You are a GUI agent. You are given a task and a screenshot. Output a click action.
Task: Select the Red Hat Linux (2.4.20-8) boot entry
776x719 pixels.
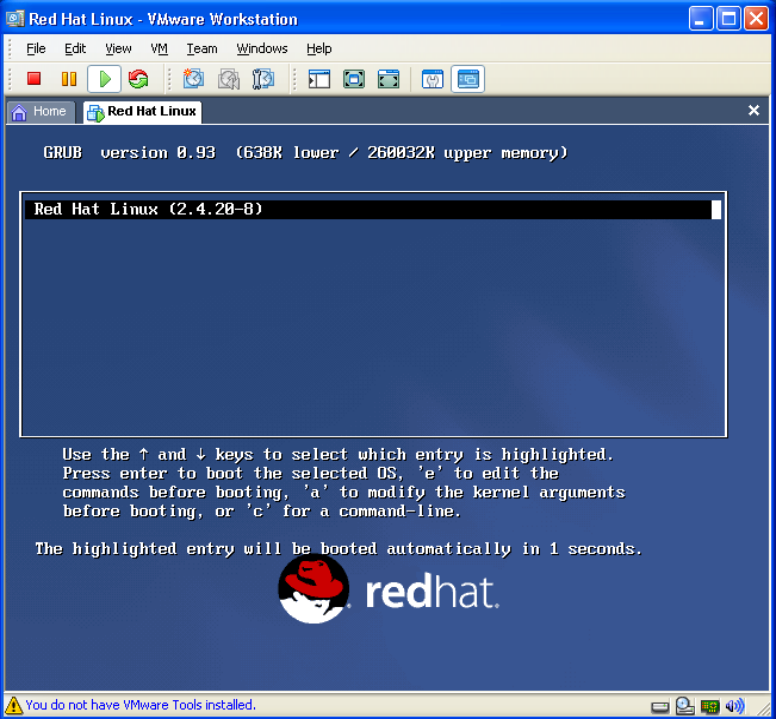(x=372, y=210)
